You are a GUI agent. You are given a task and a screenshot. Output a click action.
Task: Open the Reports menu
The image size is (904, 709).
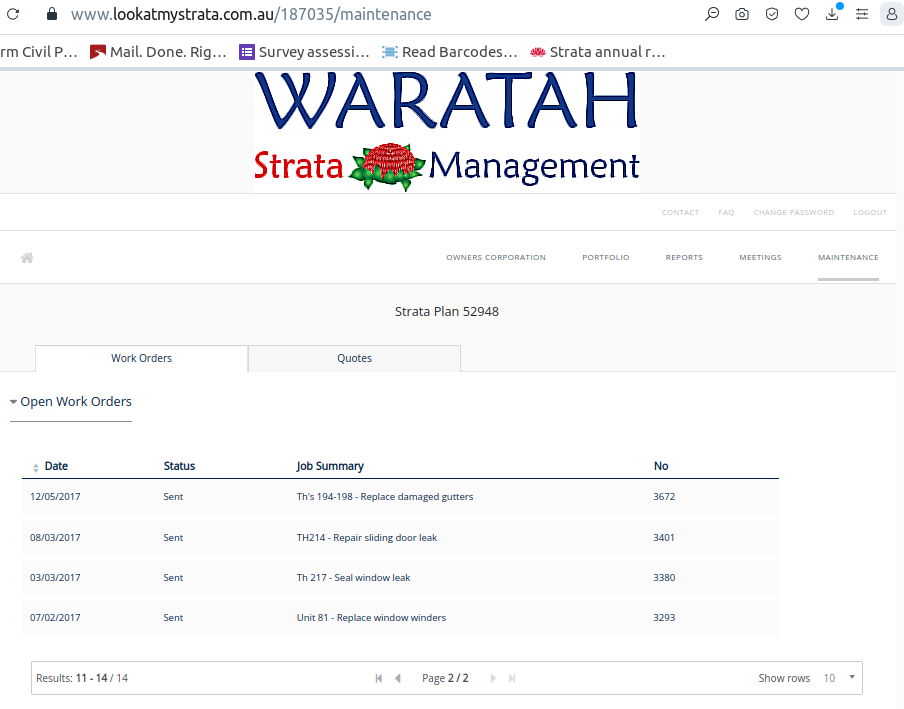tap(684, 258)
